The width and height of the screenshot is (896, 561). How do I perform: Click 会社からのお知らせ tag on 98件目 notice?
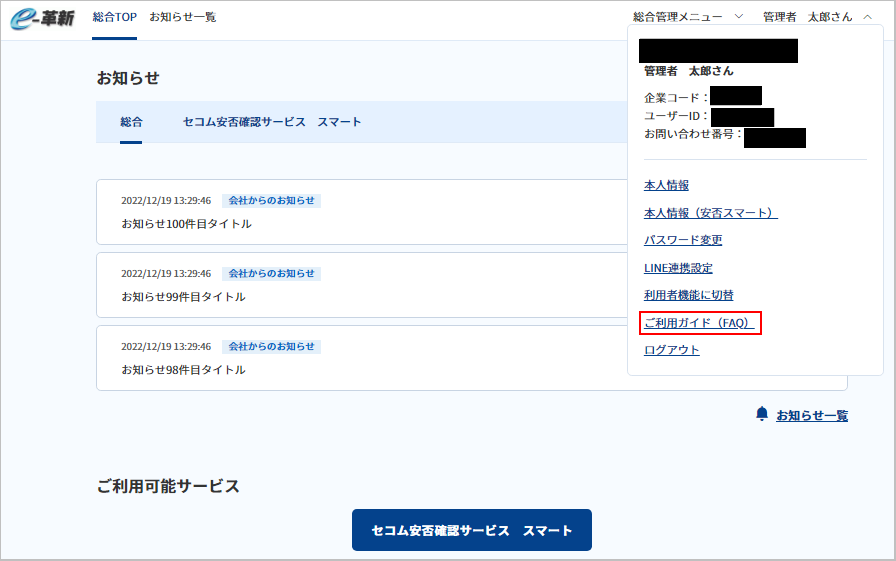pos(271,347)
